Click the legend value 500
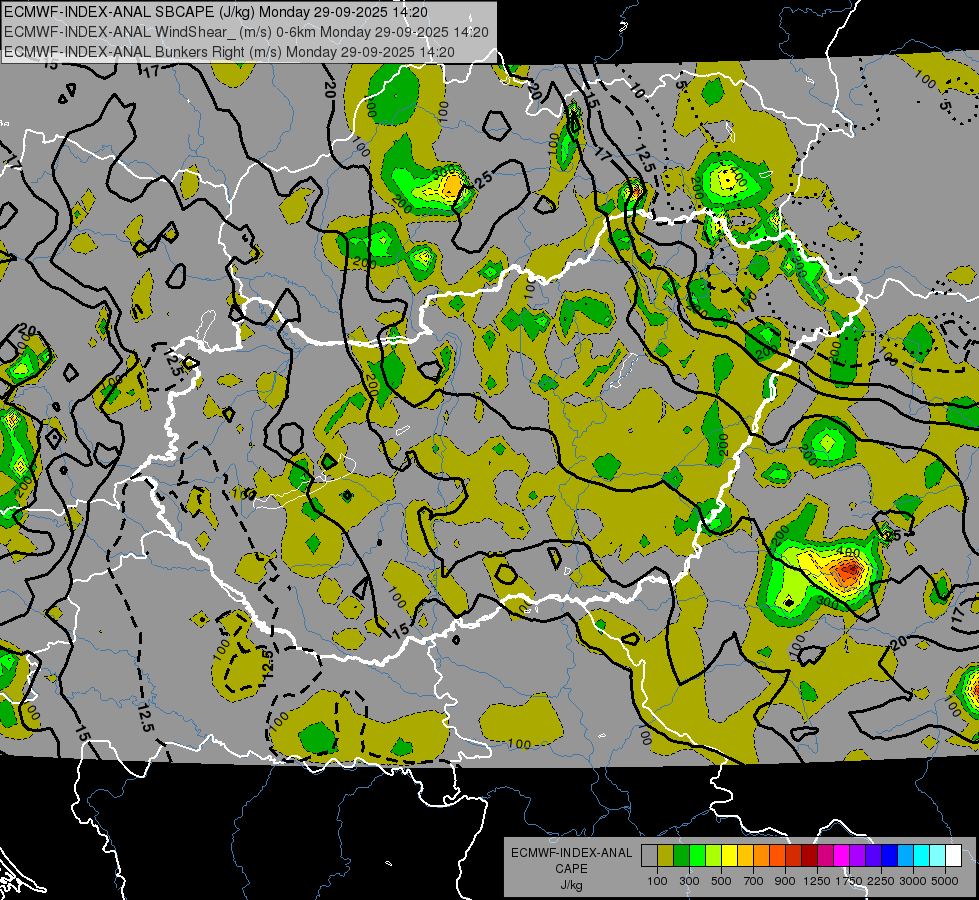 coord(721,881)
